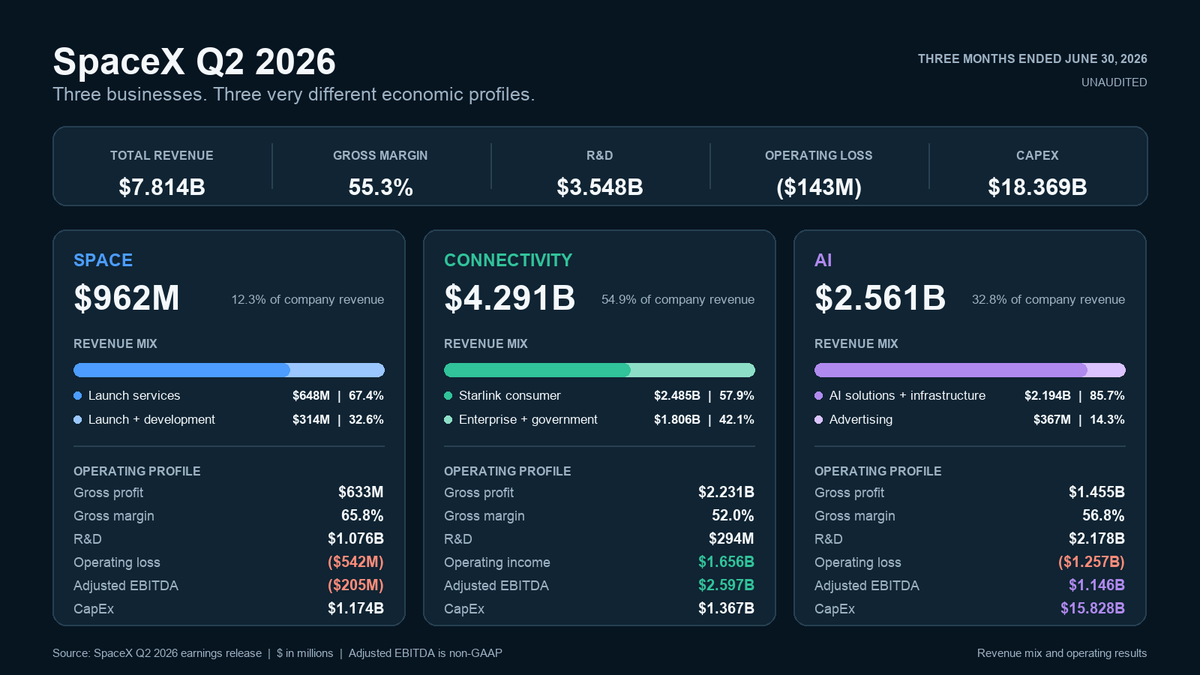Click the purple dot beside AI solutions + infrastructure
The width and height of the screenshot is (1200, 675).
tap(819, 396)
